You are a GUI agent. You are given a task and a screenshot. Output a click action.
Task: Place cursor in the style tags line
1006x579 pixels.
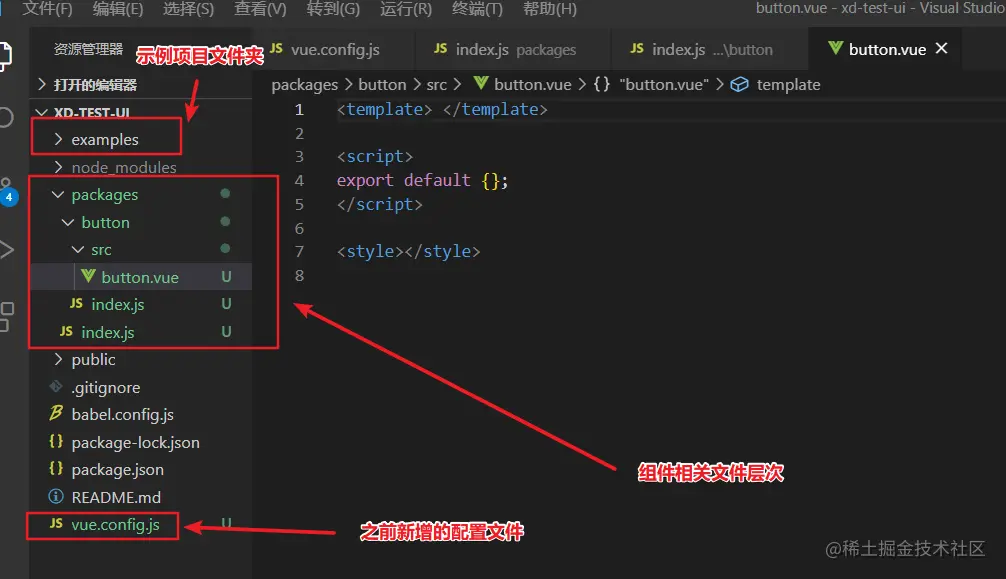tap(408, 251)
